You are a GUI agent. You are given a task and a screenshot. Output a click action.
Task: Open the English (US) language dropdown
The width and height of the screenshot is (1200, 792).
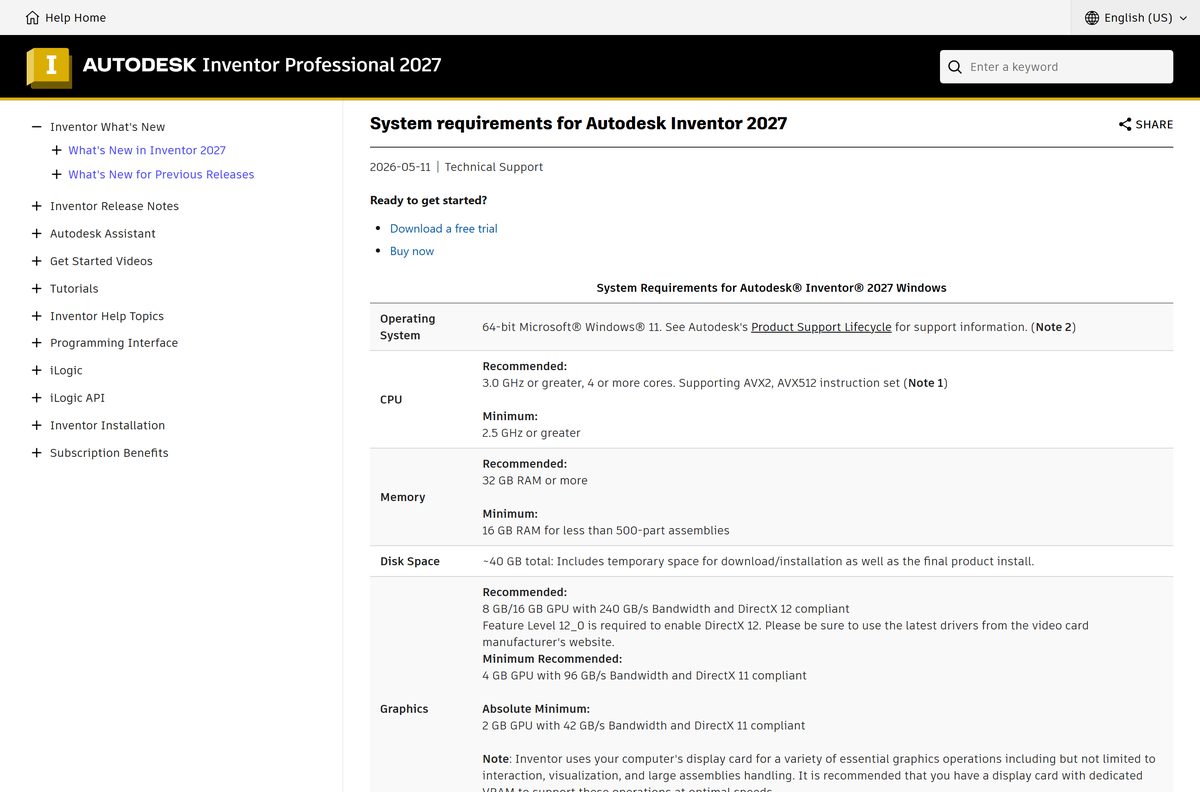(1135, 18)
